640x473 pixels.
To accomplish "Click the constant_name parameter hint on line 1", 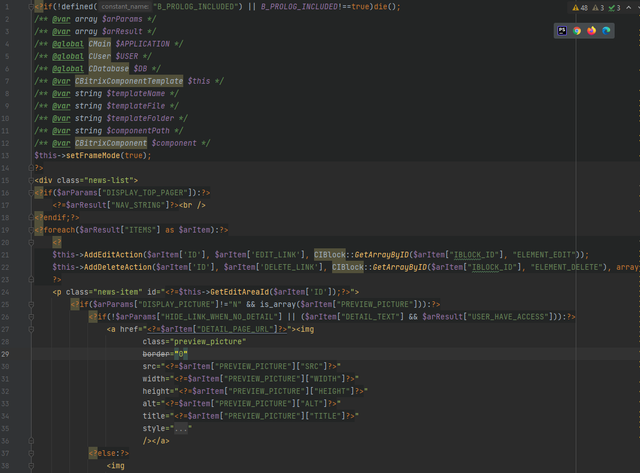I will click(x=125, y=7).
